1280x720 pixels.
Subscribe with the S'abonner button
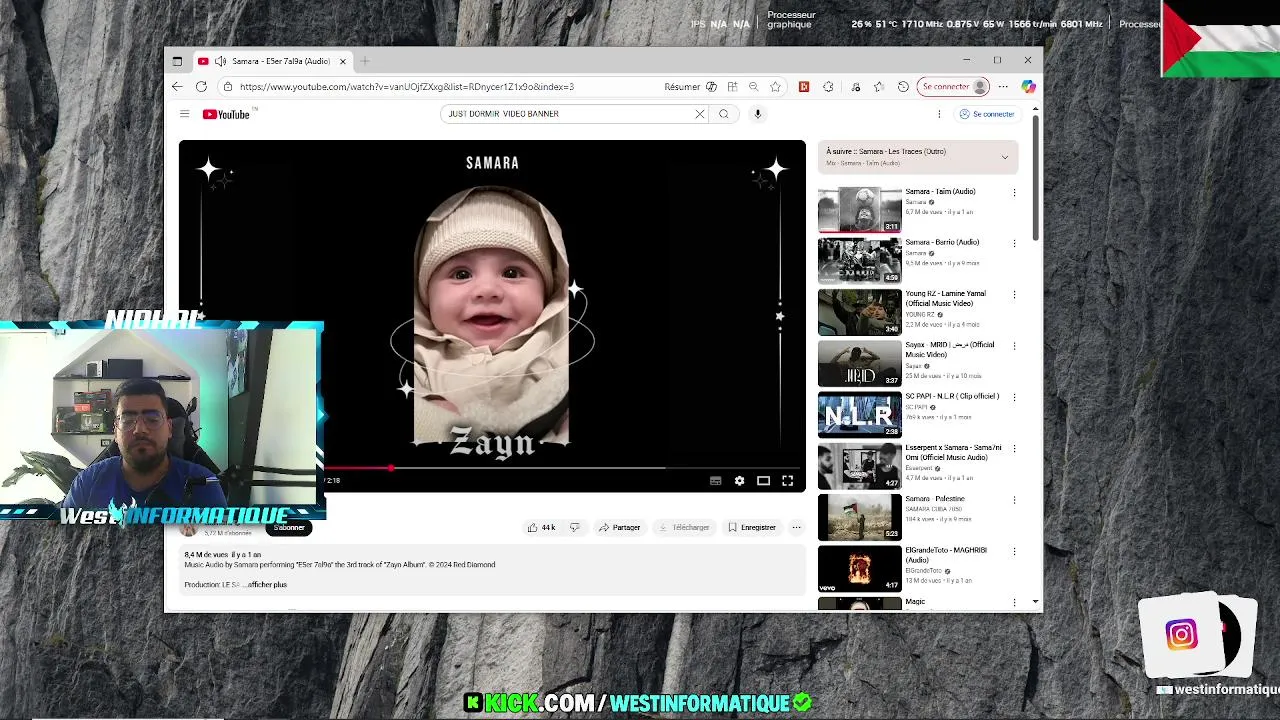point(289,528)
